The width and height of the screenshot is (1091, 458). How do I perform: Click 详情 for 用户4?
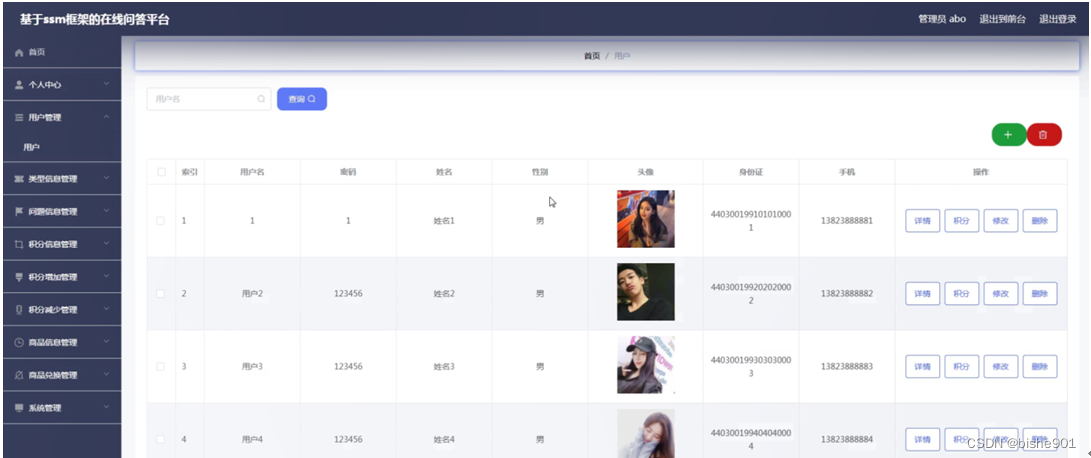(923, 439)
